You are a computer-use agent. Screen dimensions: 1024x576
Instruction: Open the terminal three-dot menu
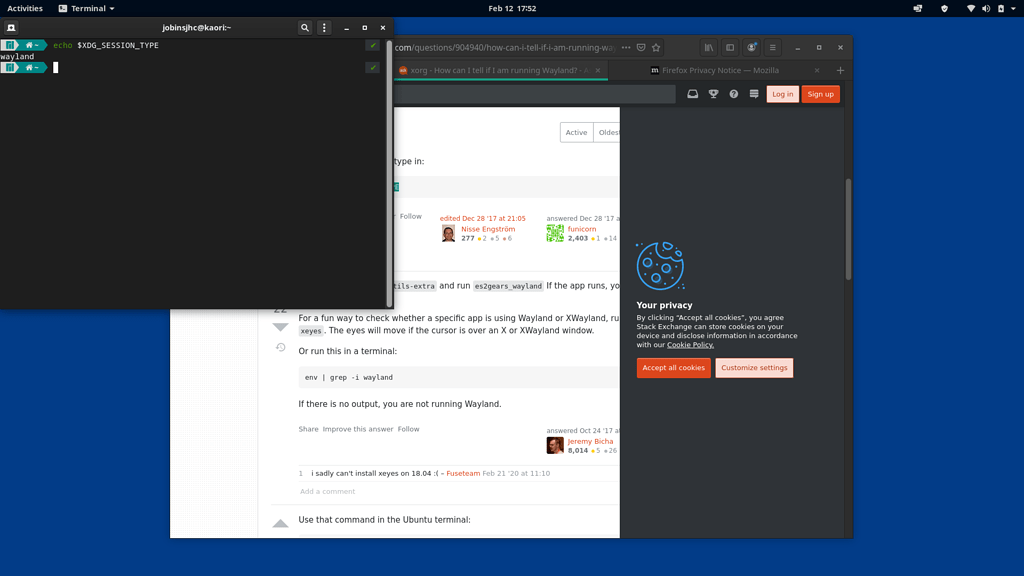coord(323,27)
